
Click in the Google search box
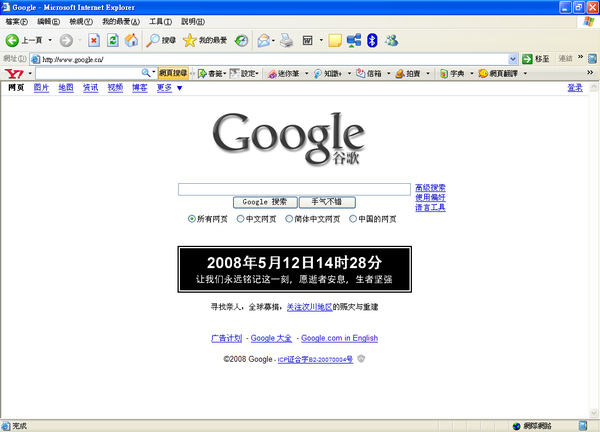pos(294,189)
